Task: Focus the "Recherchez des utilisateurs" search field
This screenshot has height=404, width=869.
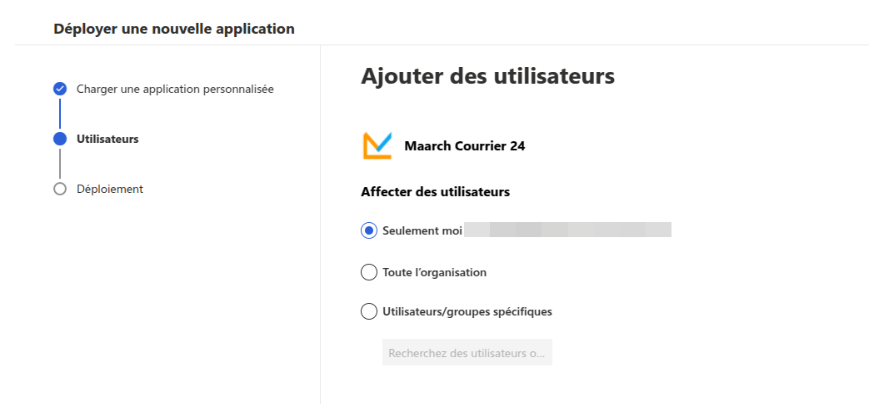Action: pyautogui.click(x=467, y=353)
